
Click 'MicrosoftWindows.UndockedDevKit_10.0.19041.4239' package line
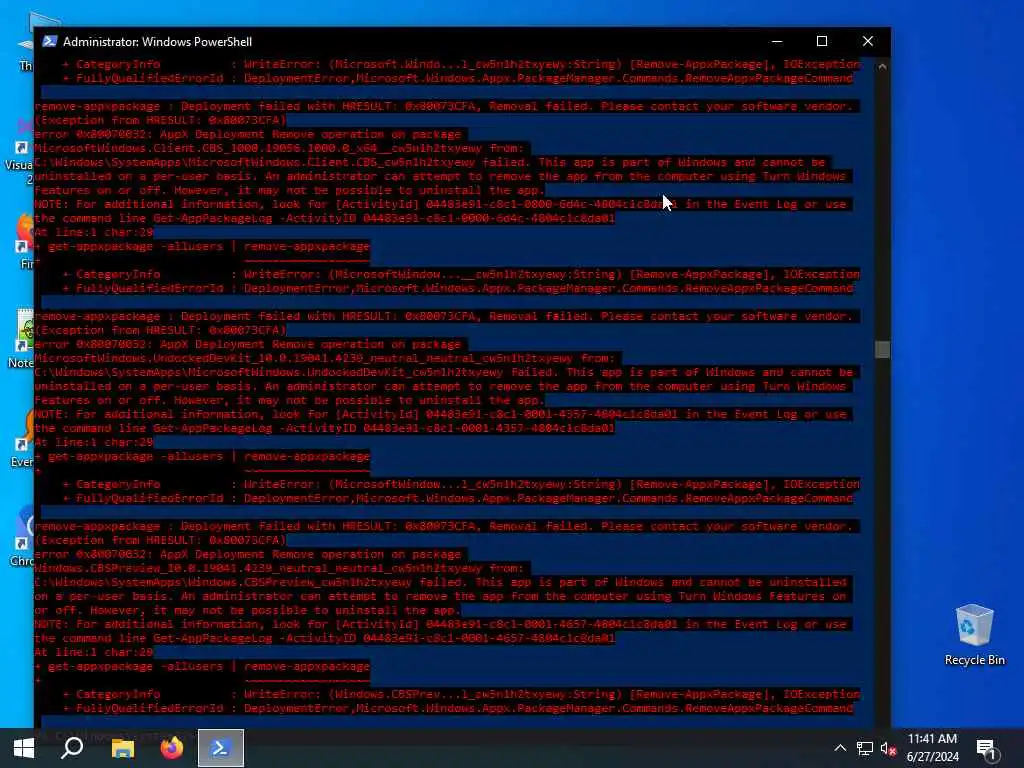[325, 358]
